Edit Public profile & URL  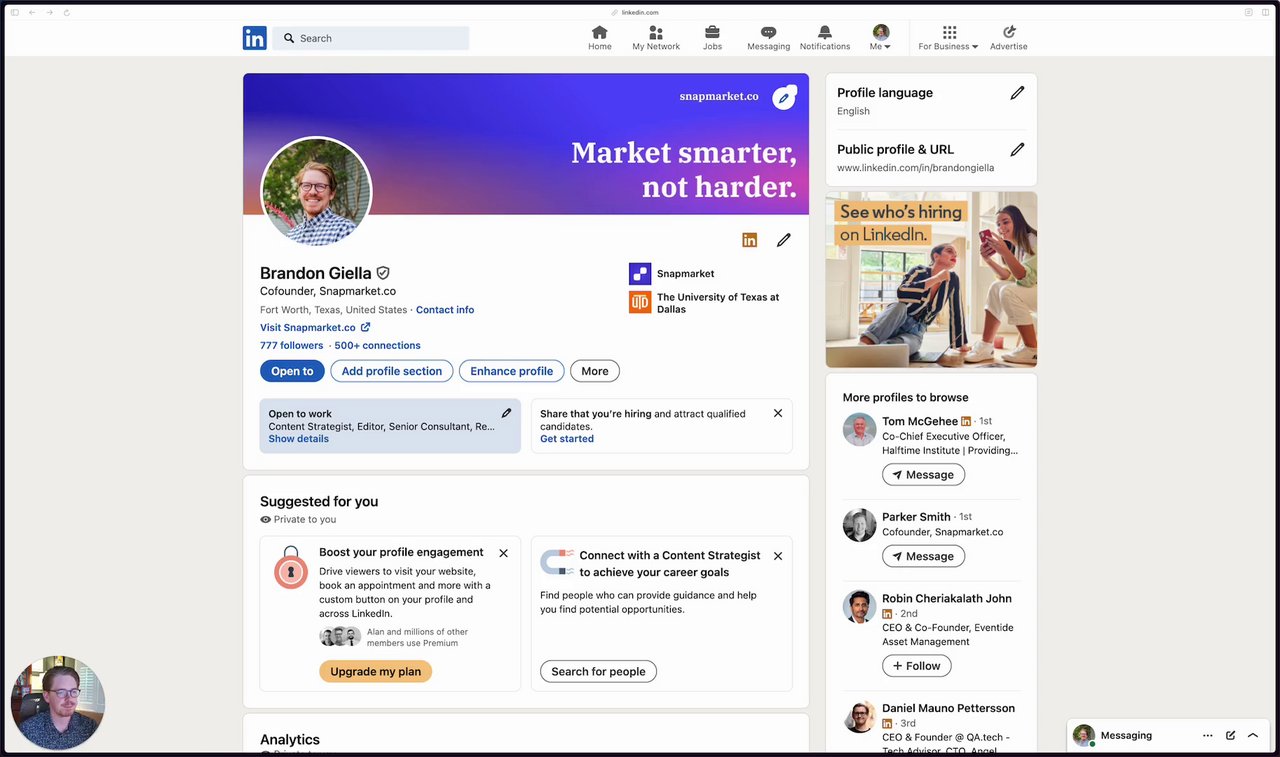pos(1017,150)
